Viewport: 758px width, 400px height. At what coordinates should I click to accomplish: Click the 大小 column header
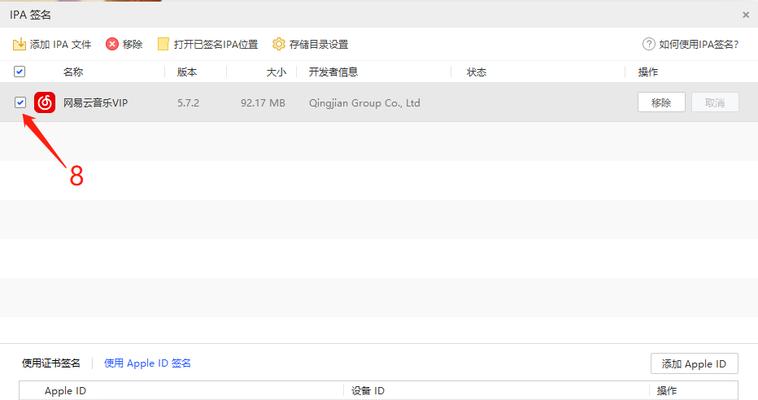pyautogui.click(x=276, y=72)
